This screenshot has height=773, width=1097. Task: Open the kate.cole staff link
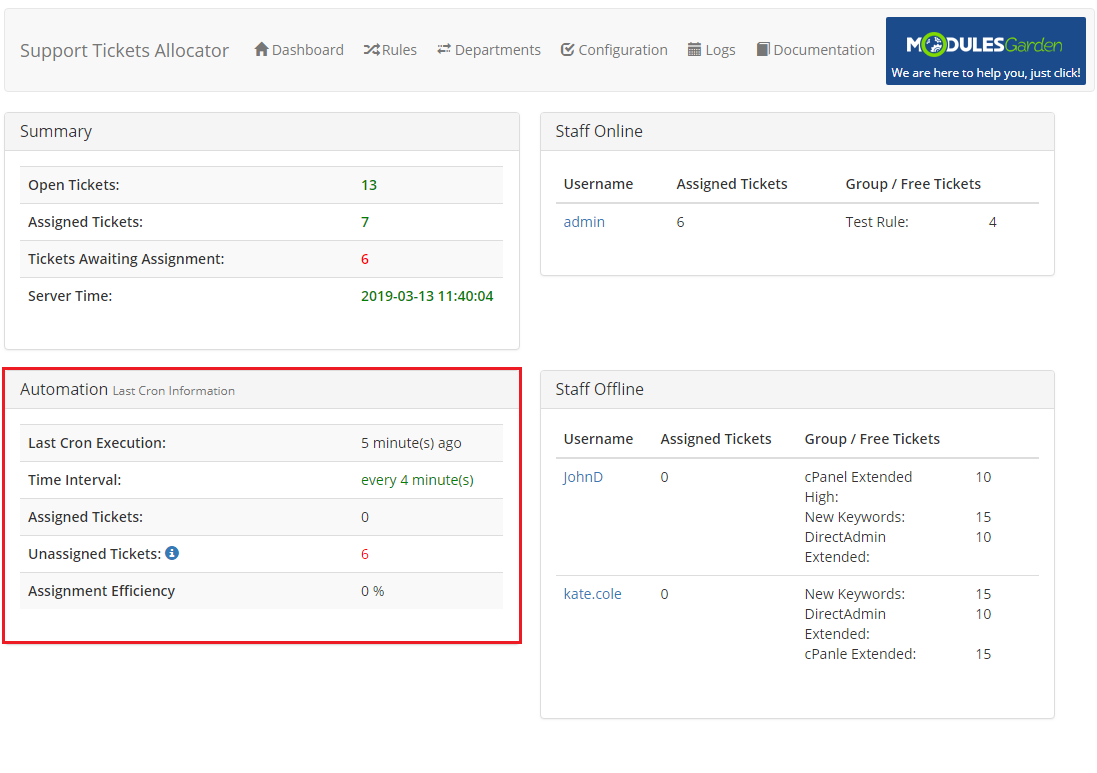[x=593, y=594]
